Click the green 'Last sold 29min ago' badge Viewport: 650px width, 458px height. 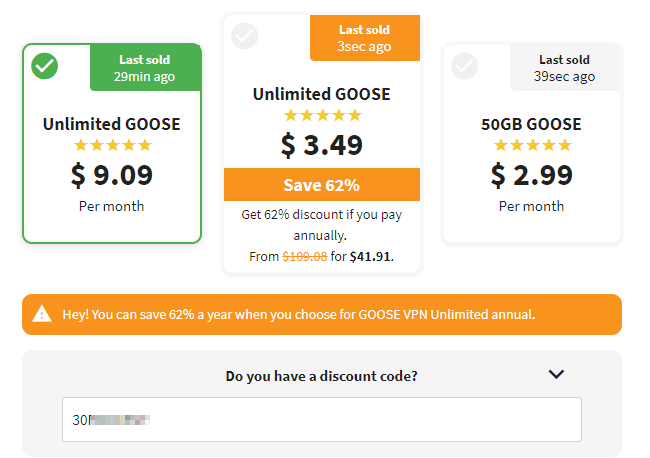click(145, 68)
